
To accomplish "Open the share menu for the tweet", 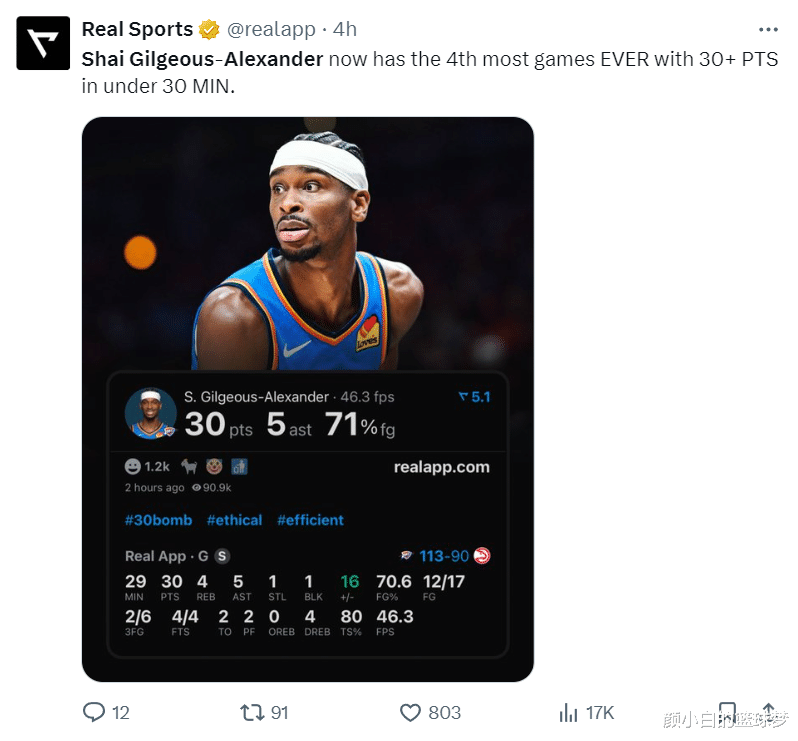I will (x=769, y=712).
